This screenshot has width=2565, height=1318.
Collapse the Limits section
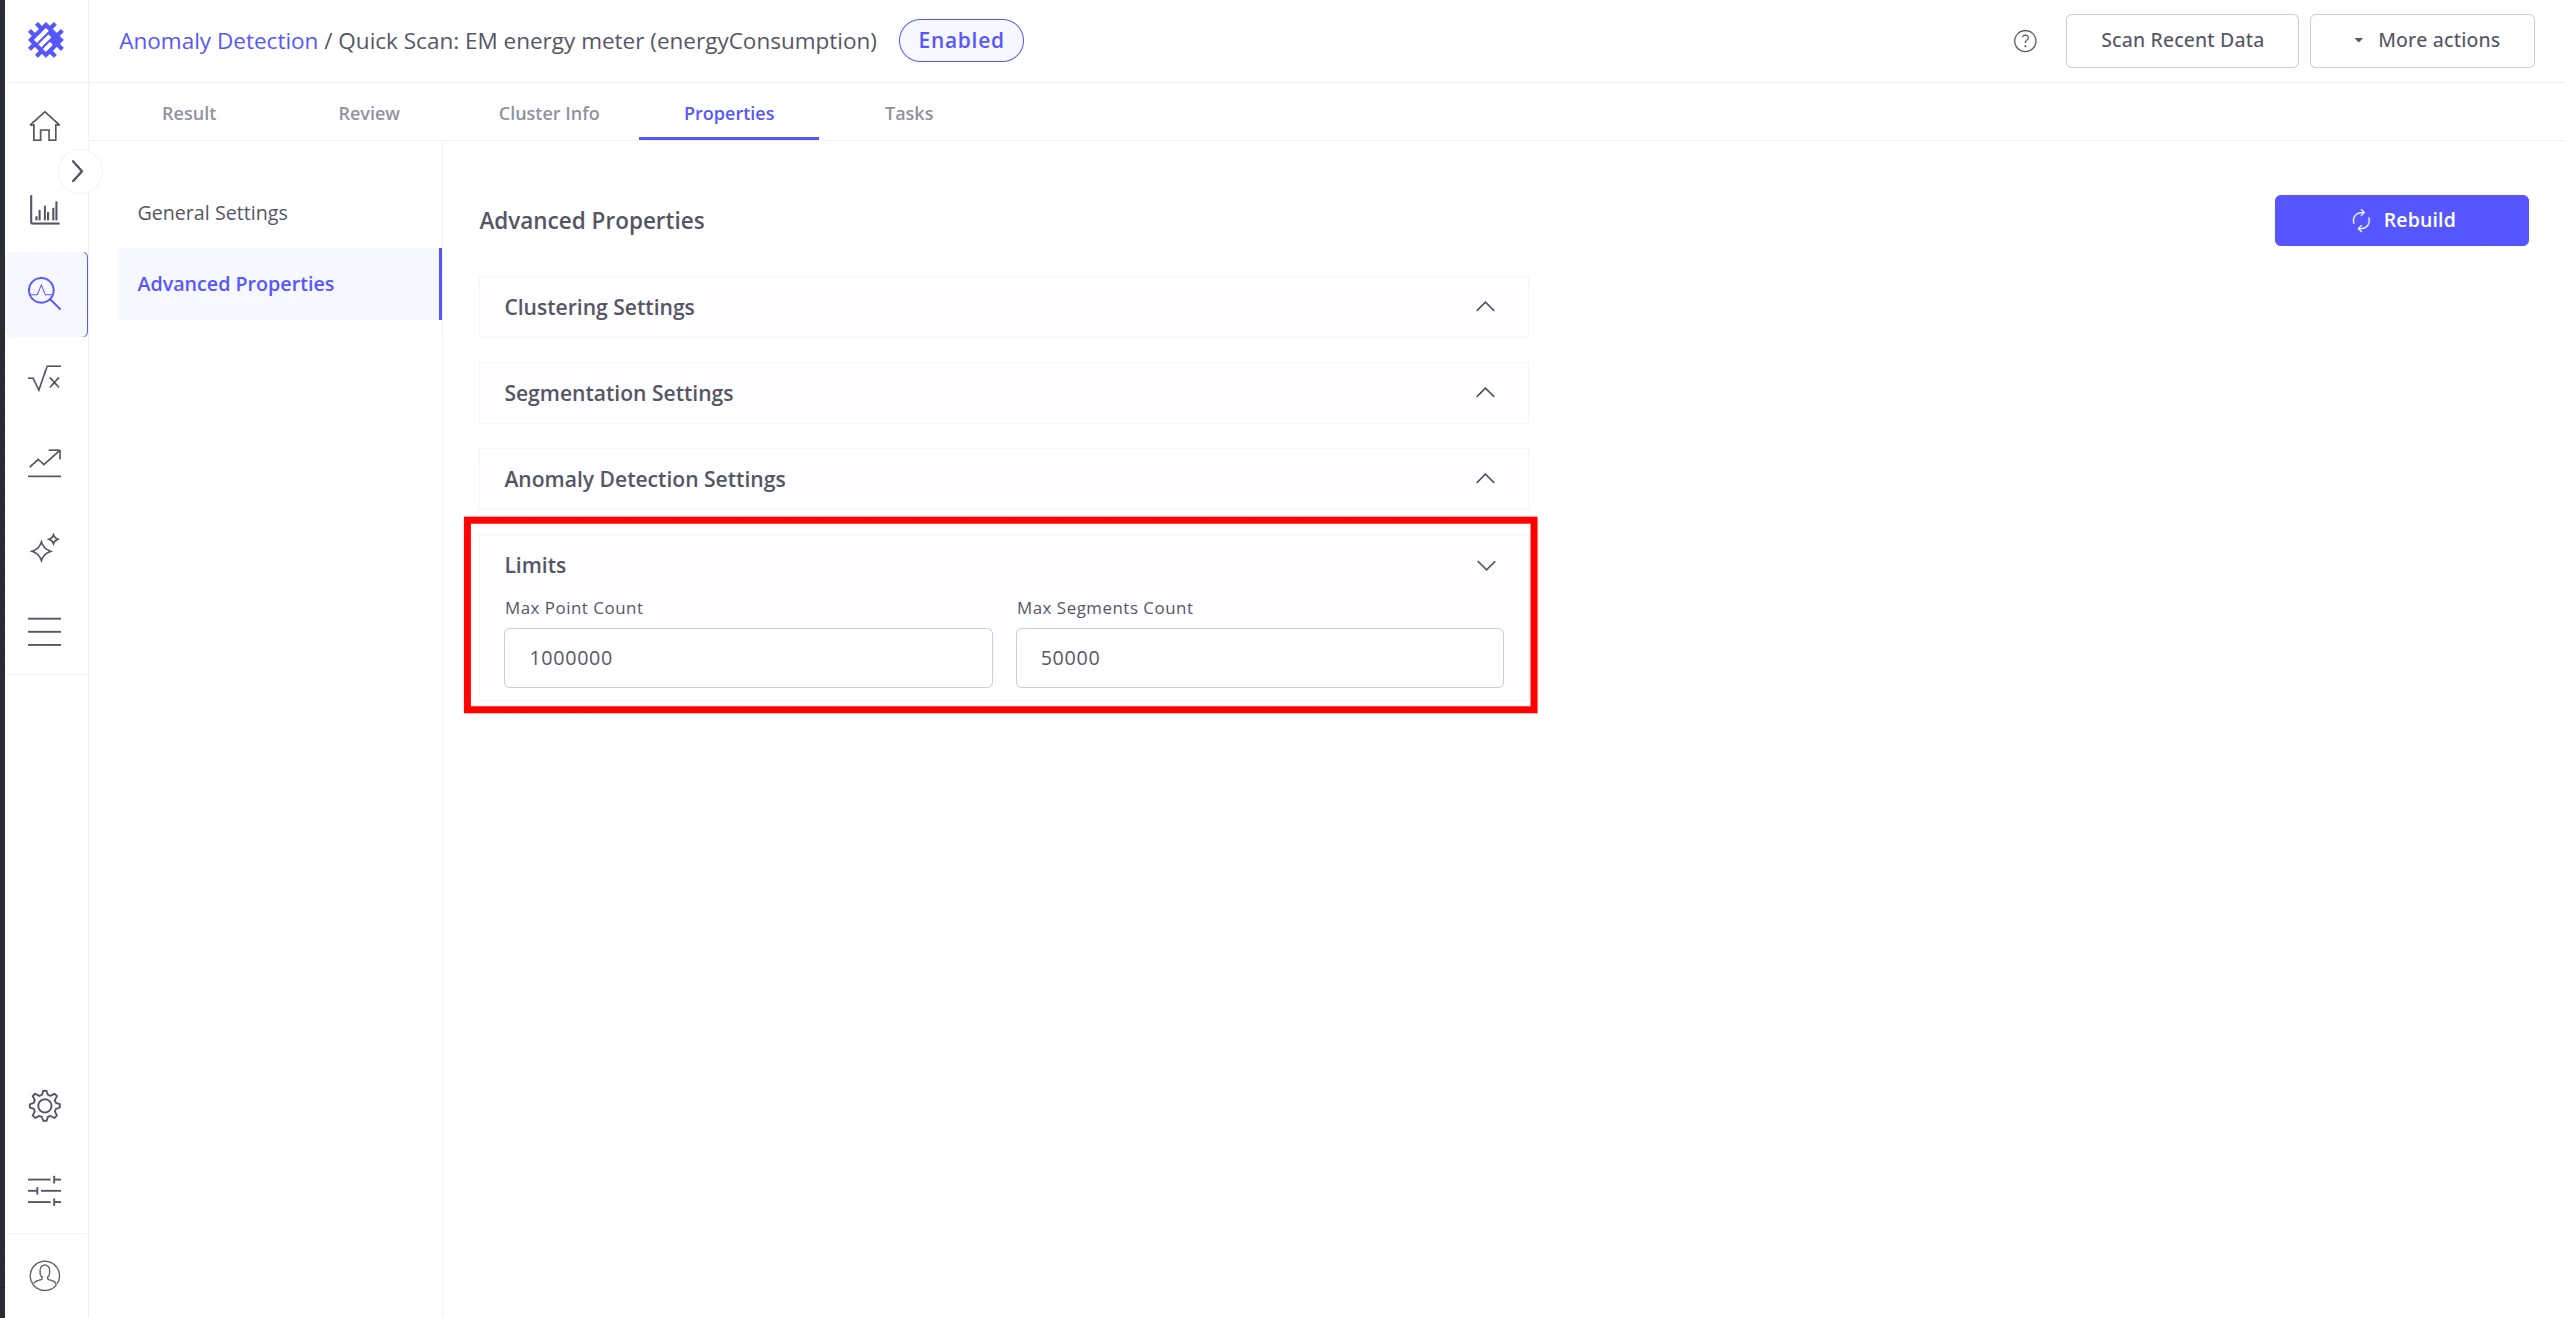1486,565
